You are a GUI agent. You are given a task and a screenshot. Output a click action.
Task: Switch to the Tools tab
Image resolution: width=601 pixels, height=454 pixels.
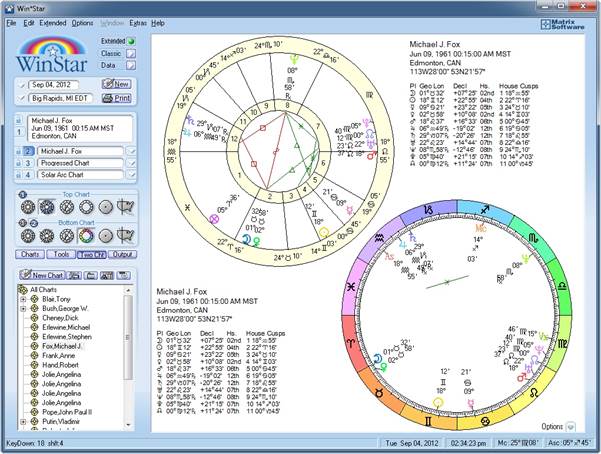pyautogui.click(x=61, y=255)
